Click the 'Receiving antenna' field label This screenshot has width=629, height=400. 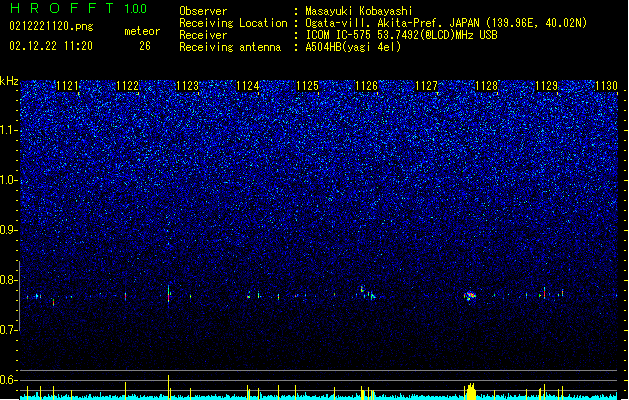pos(230,47)
